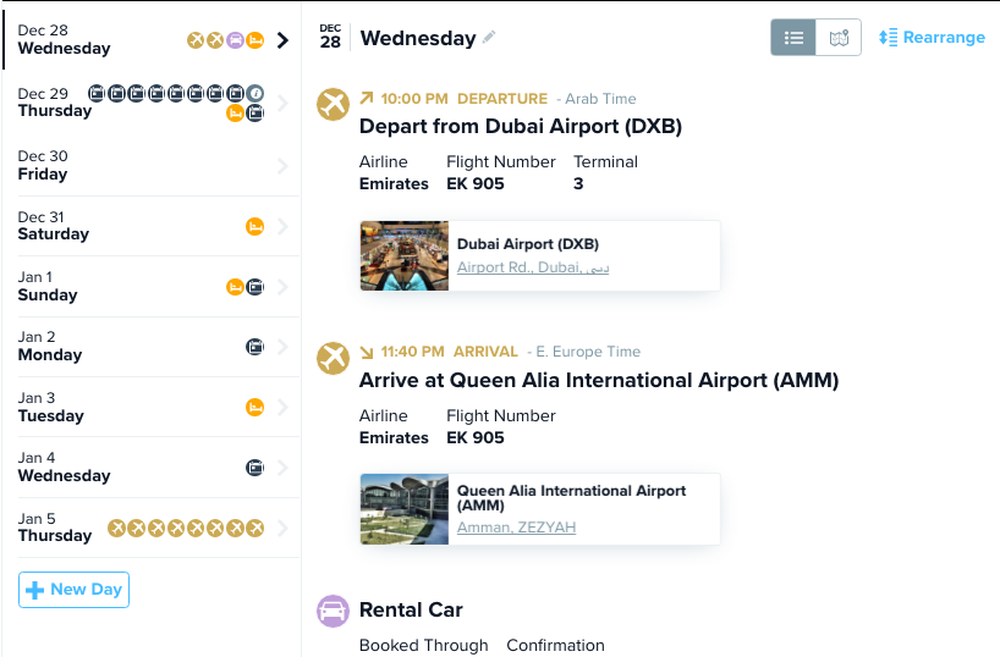Click the lodging icon on Dec 31 row
The height and width of the screenshot is (657, 1000).
click(255, 226)
